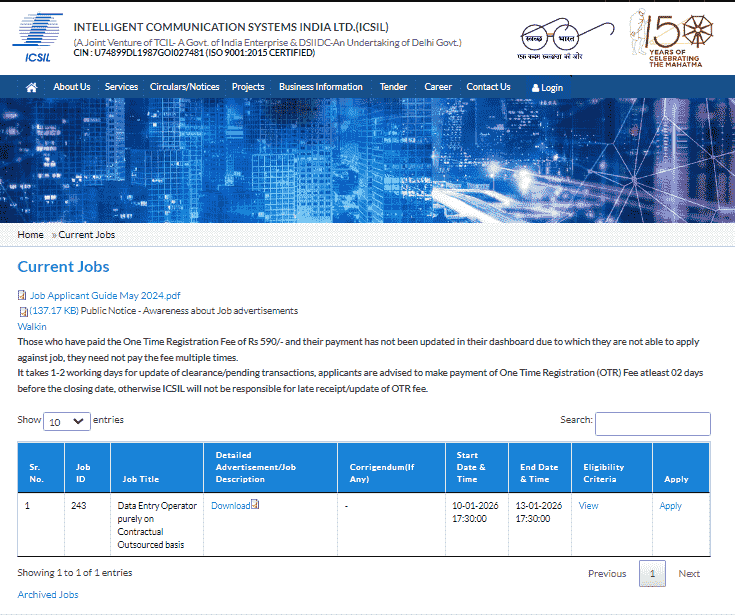Screen dimensions: 735x615
Task: Open the Services menu
Action: 121,87
